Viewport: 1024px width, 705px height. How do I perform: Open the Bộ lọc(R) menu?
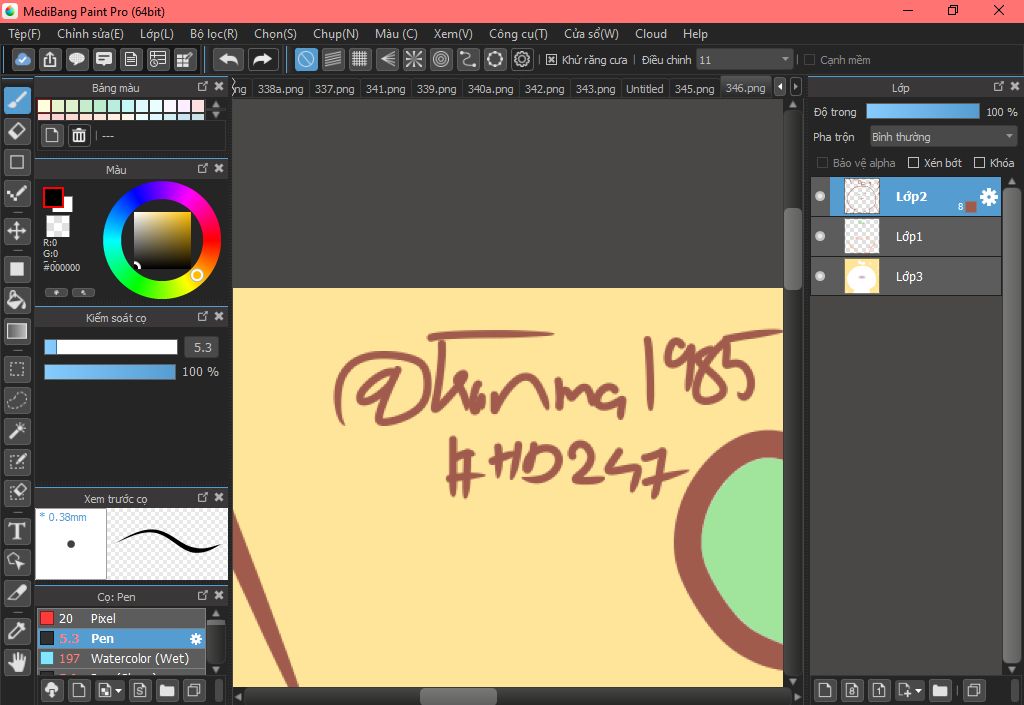[214, 33]
